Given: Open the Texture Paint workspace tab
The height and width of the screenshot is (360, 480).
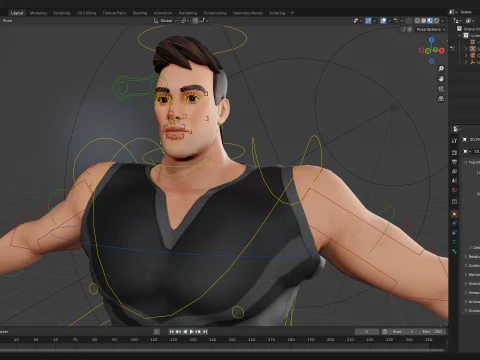Looking at the screenshot, I should point(114,13).
